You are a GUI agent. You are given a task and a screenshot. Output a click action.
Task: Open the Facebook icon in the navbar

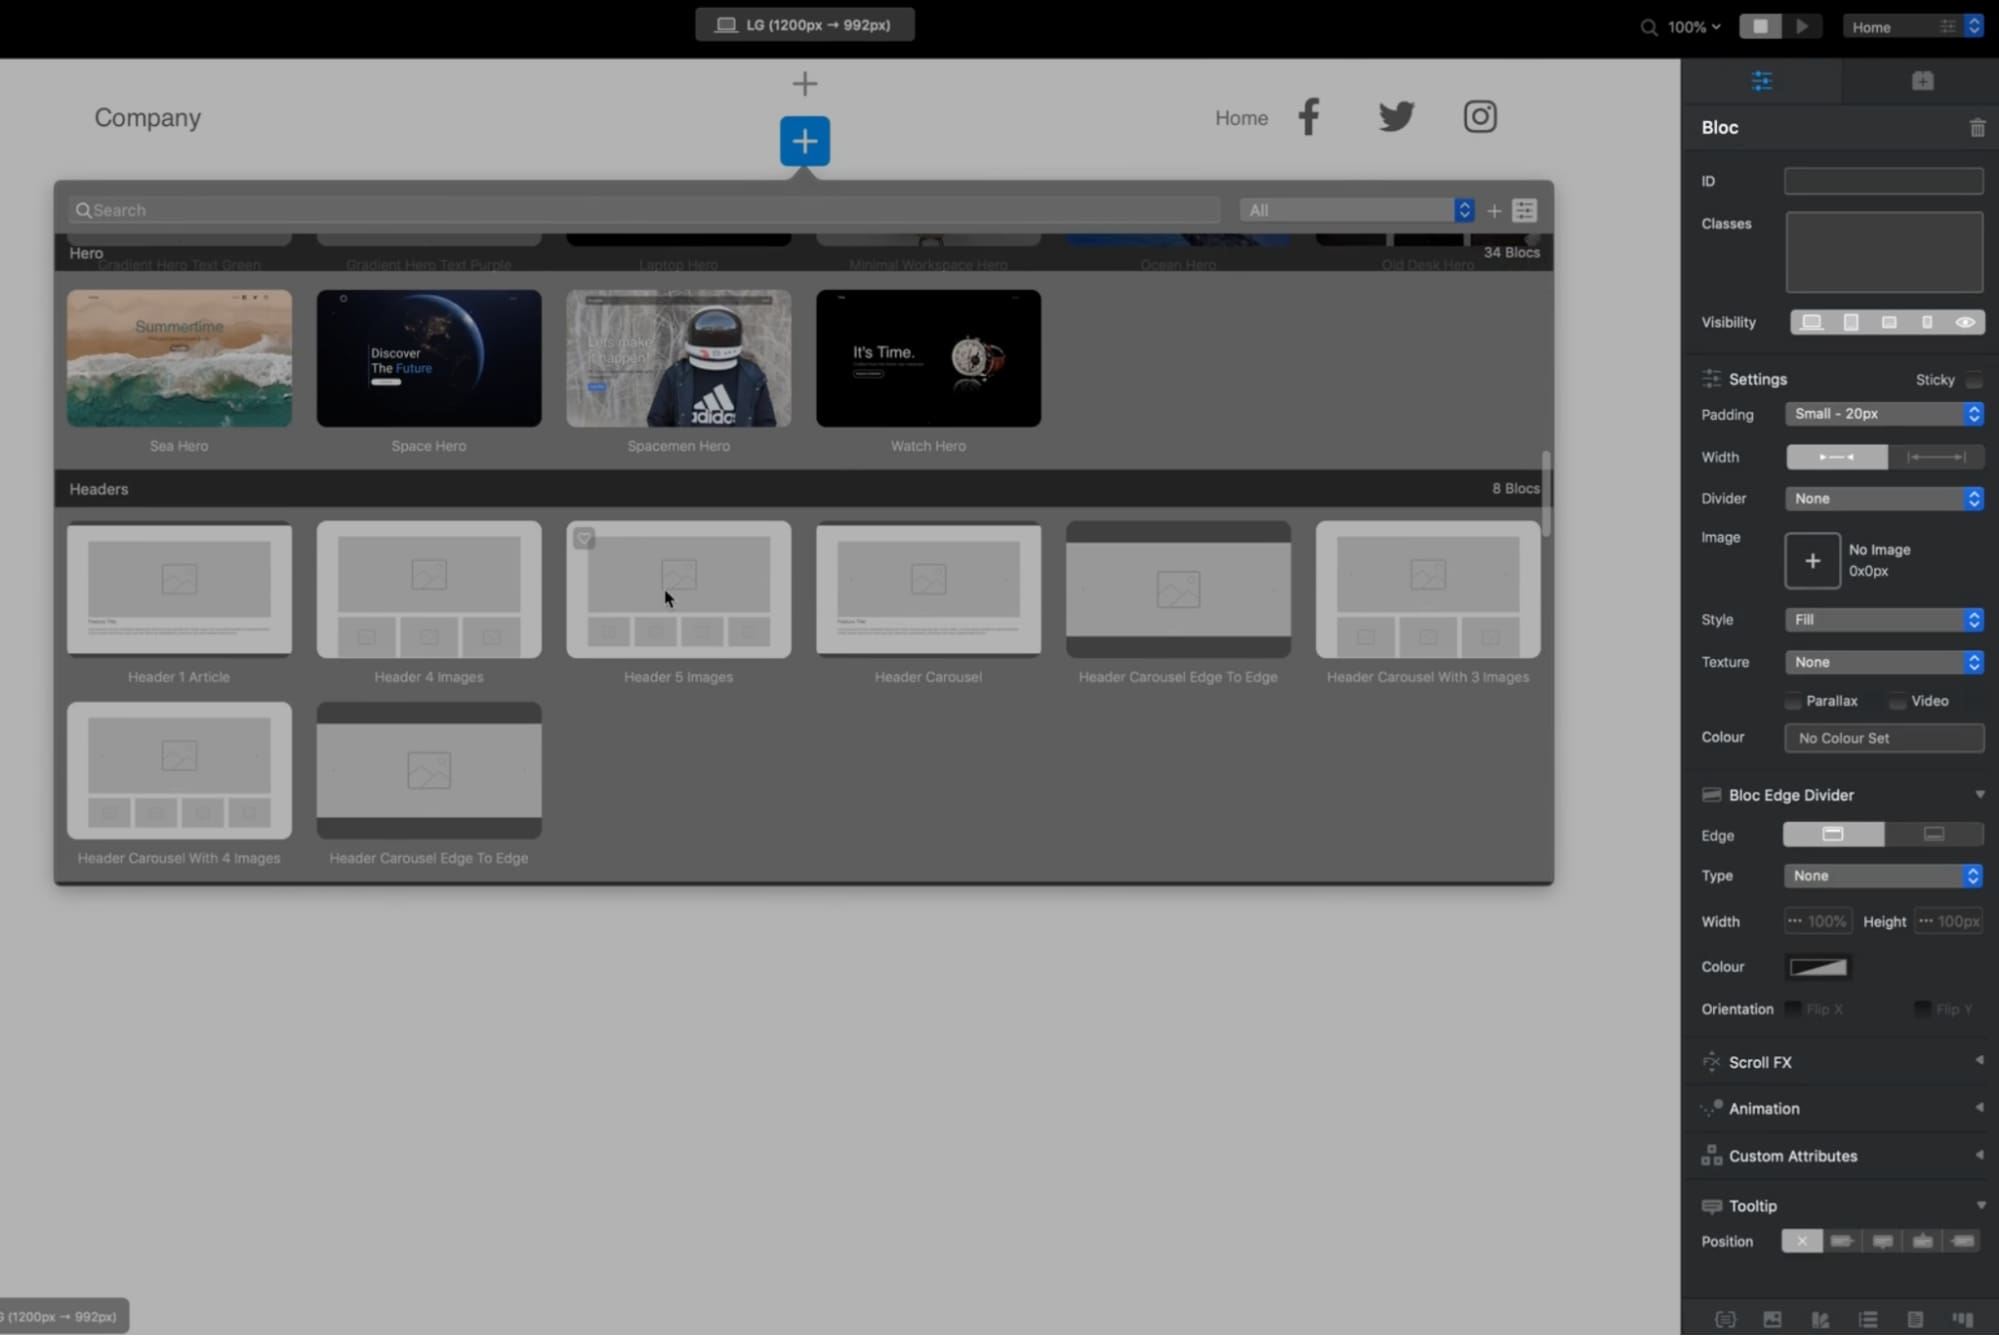pyautogui.click(x=1308, y=117)
